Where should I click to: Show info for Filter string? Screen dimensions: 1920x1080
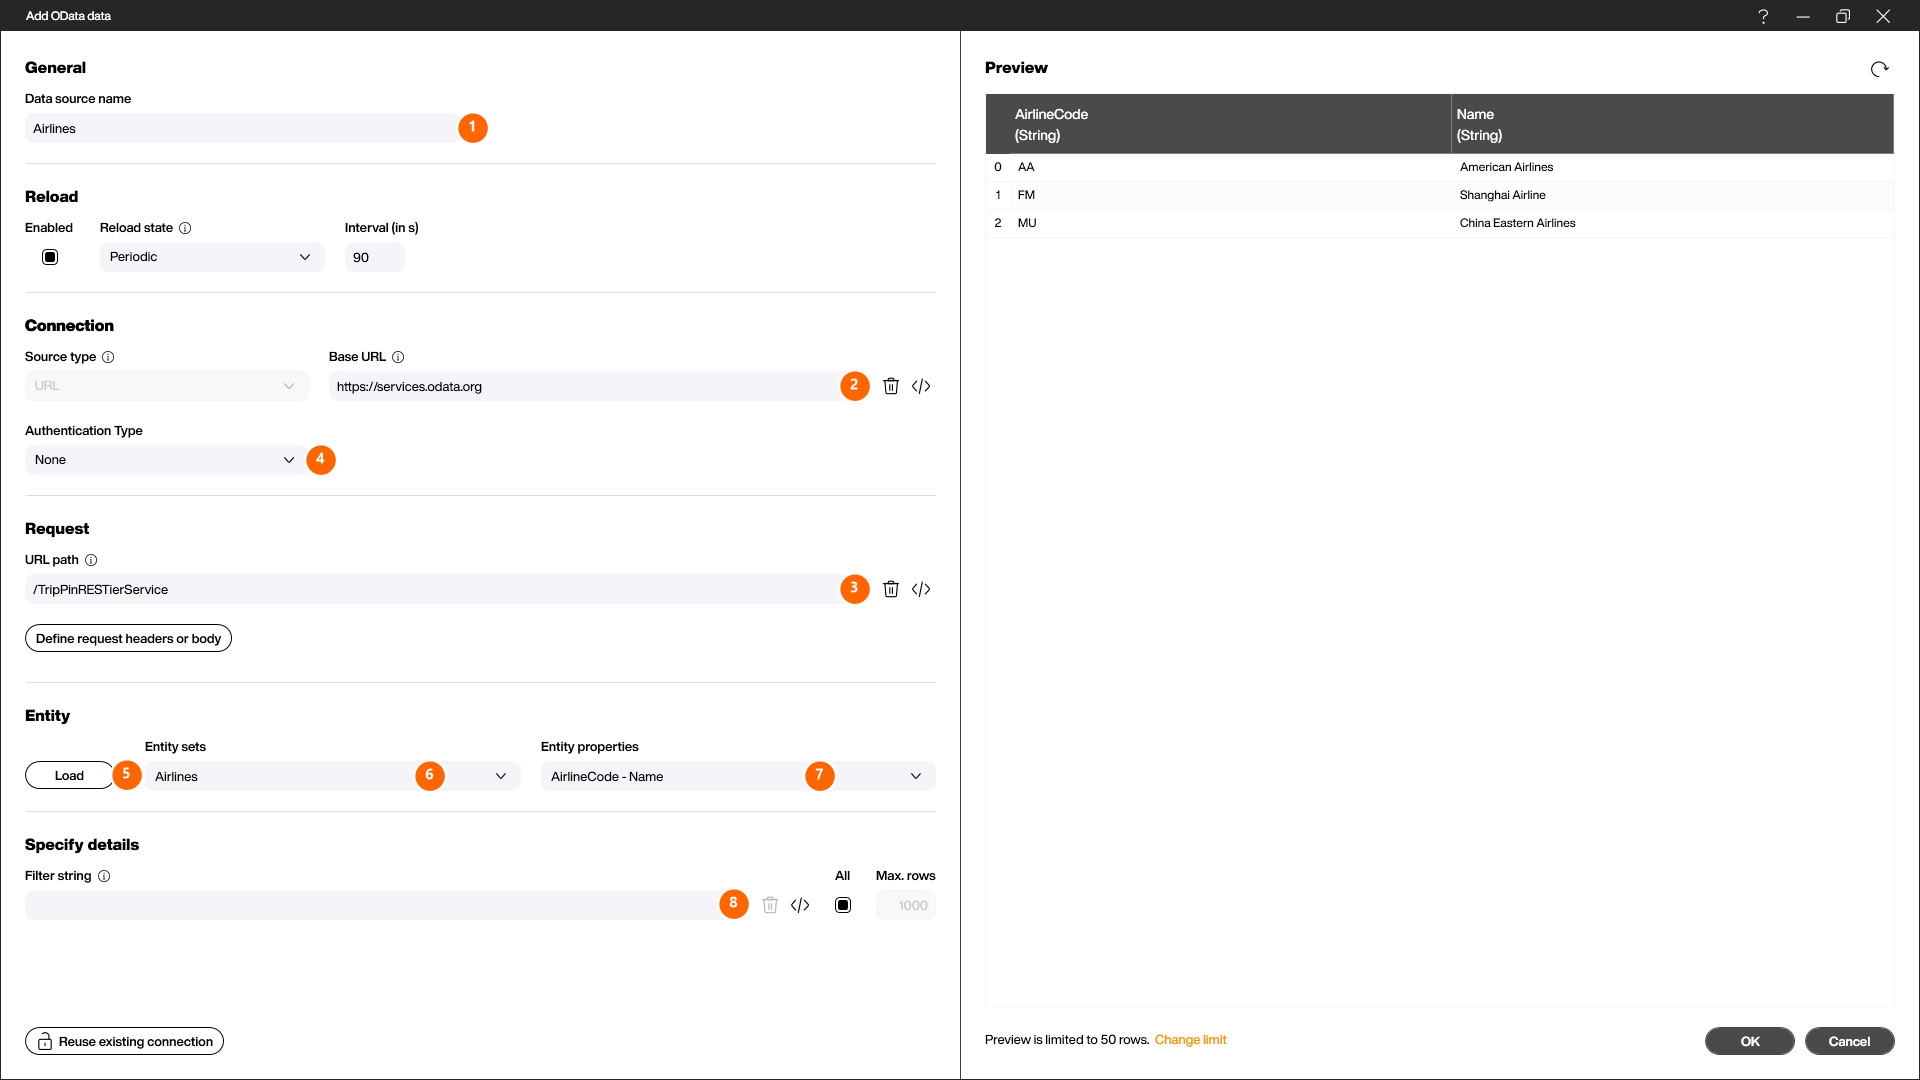tap(104, 876)
